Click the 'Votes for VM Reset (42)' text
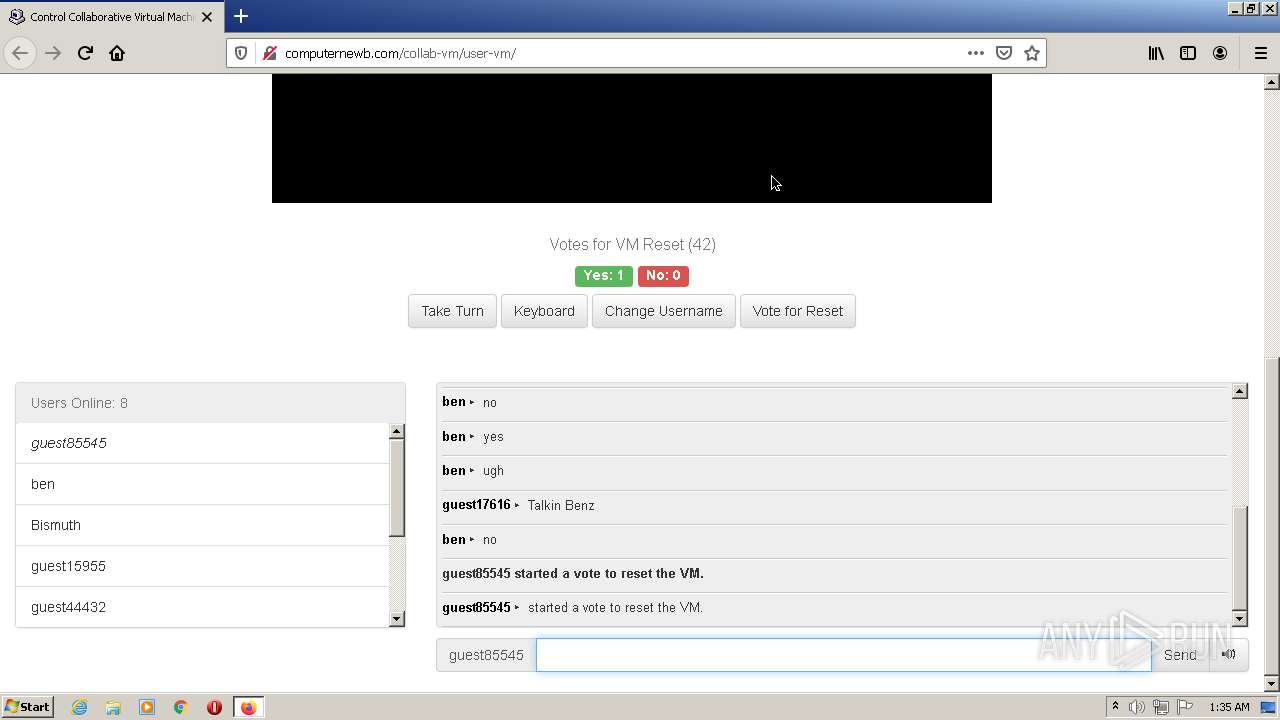 pyautogui.click(x=632, y=244)
